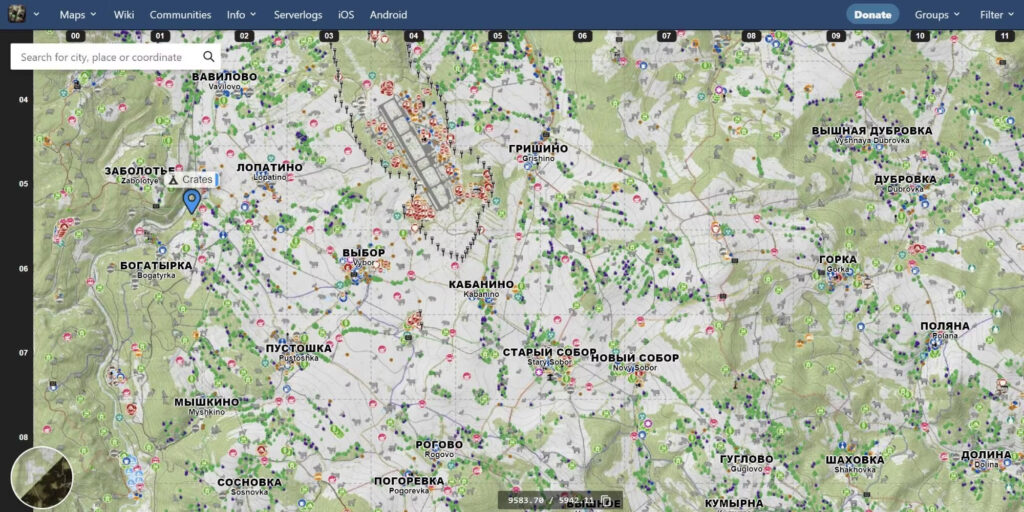Click the airfield runway on the map
This screenshot has height=512, width=1024.
point(413,150)
